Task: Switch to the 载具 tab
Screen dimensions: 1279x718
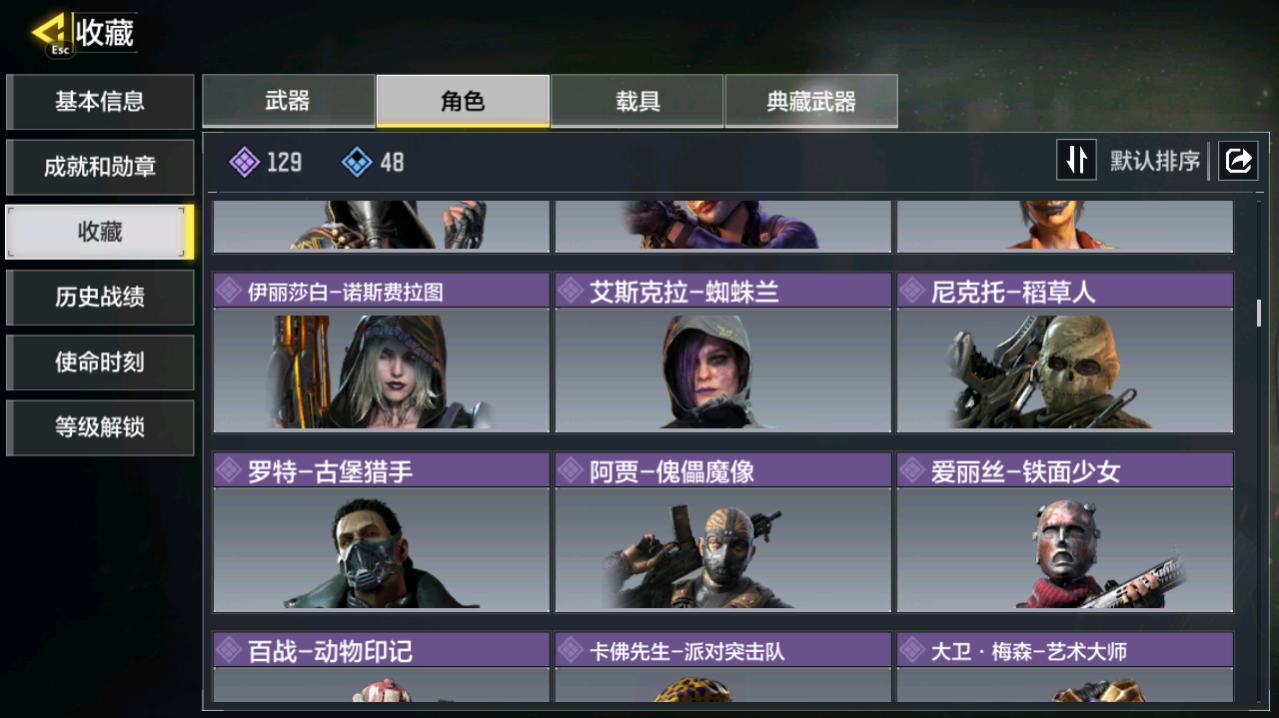Action: coord(637,101)
